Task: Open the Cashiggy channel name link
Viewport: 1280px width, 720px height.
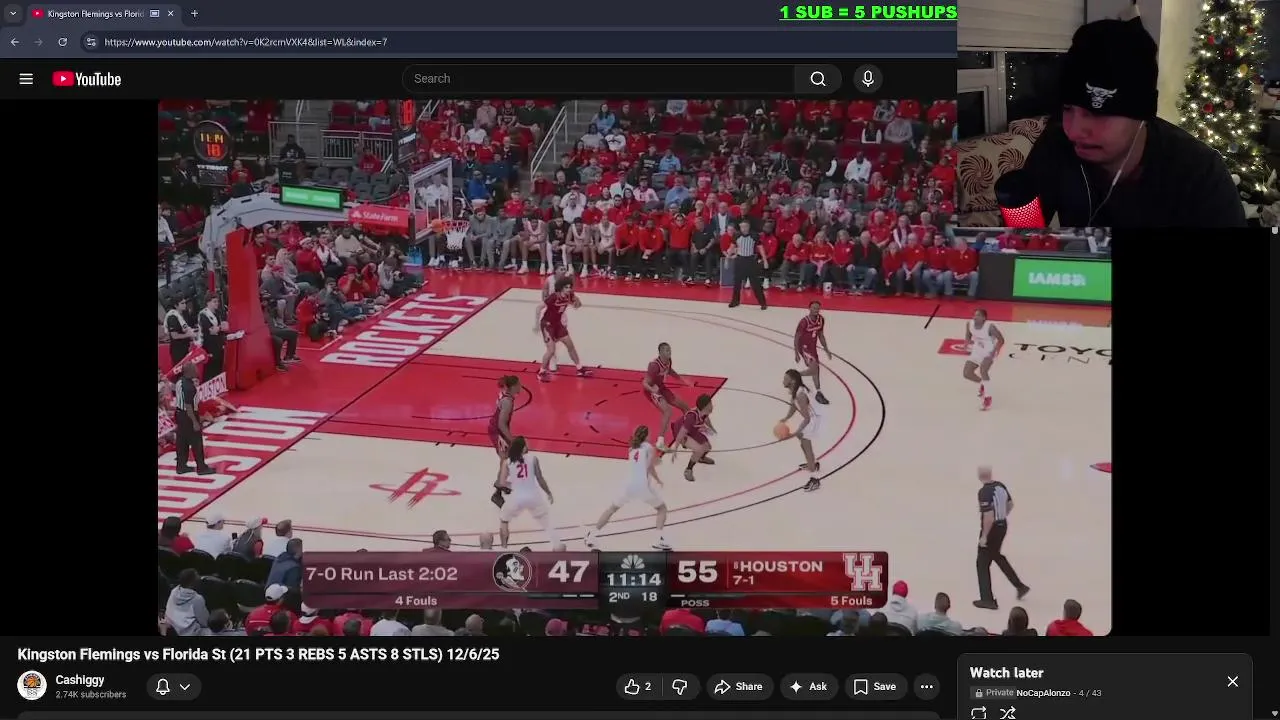Action: pyautogui.click(x=80, y=680)
